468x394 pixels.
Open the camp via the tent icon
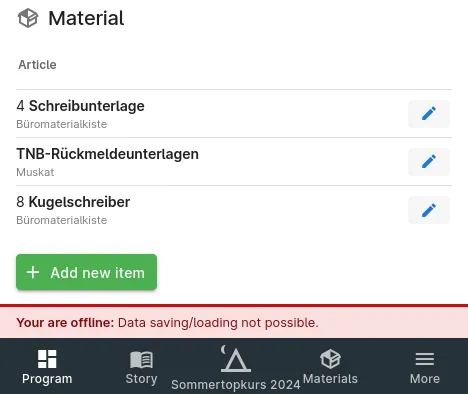click(x=236, y=359)
